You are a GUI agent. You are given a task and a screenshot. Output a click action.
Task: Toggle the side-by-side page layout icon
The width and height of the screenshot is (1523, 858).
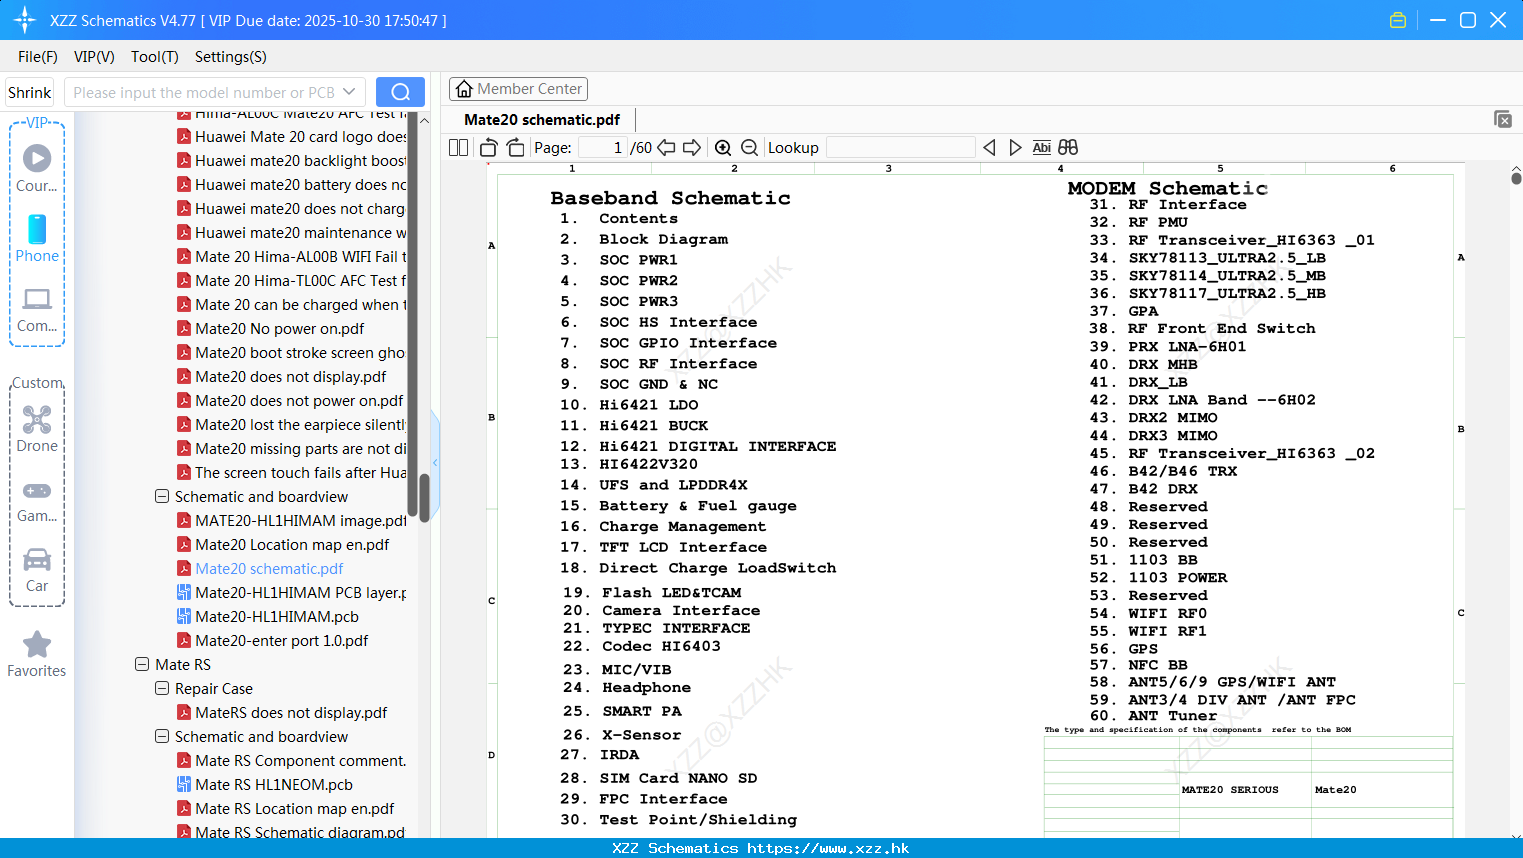point(459,148)
